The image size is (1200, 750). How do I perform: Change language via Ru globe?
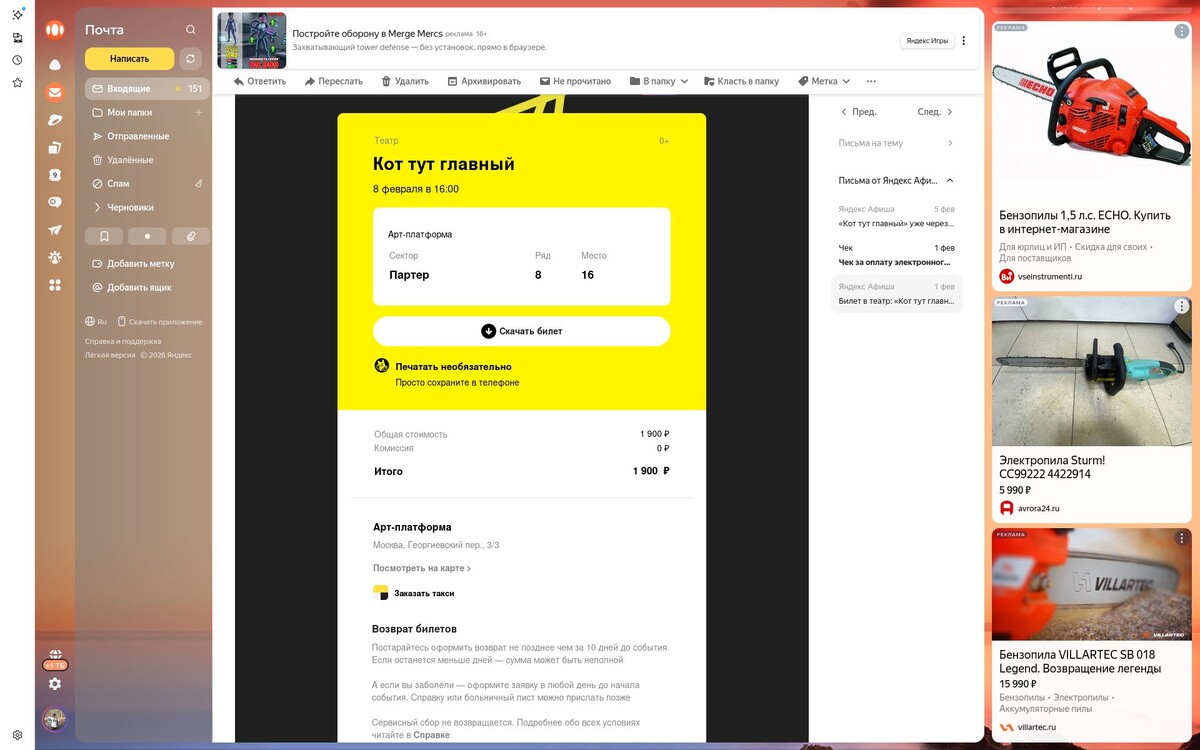96,322
